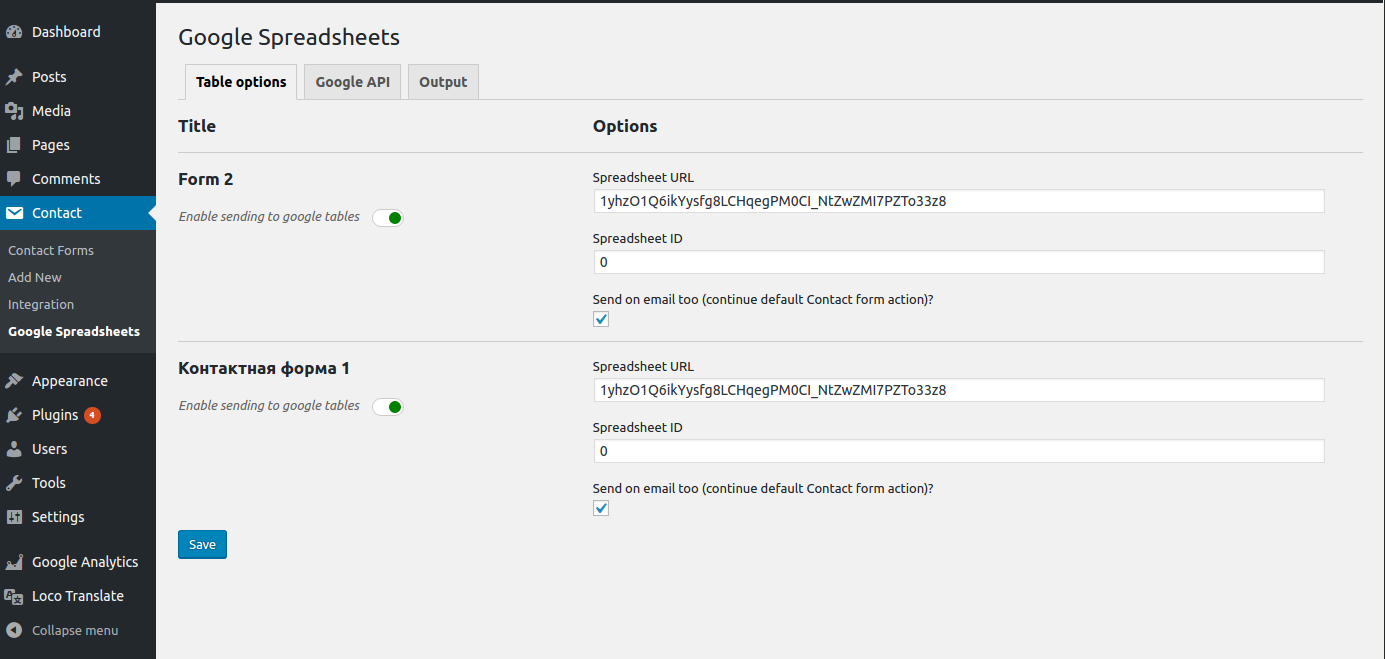The height and width of the screenshot is (659, 1385).
Task: Click the Appearance paintbrush icon
Action: pos(14,381)
